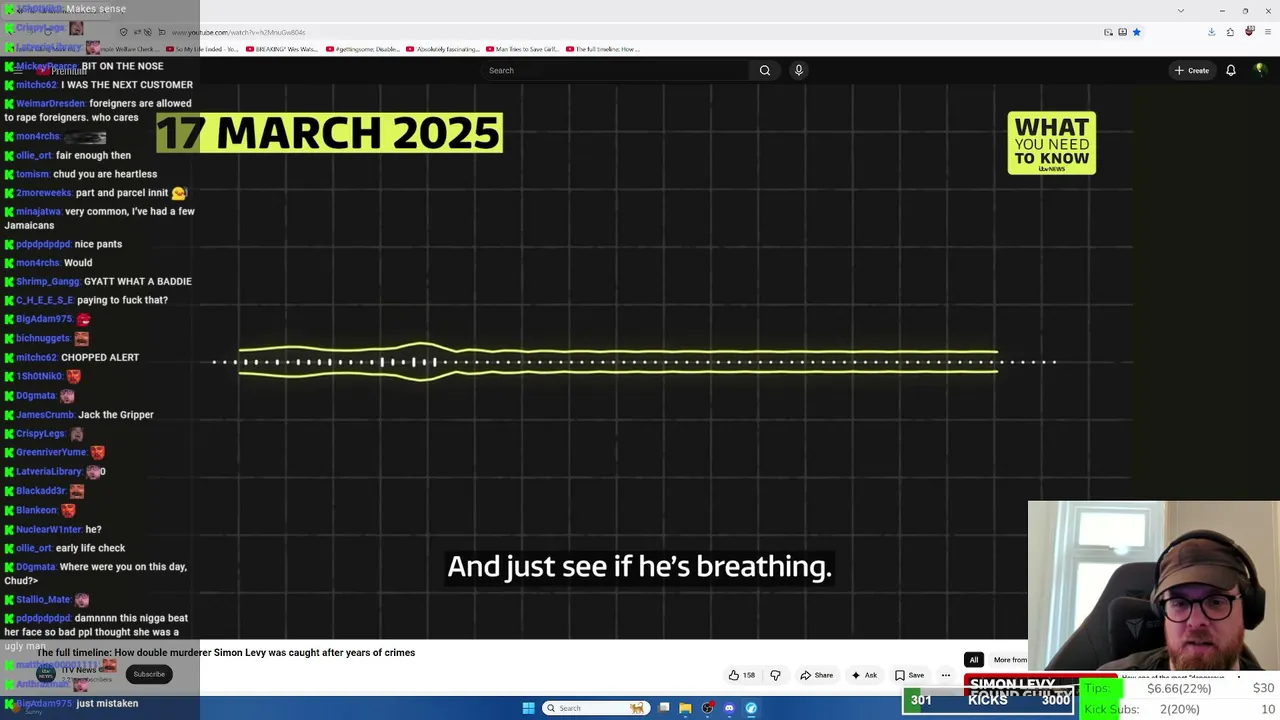Click chat username JamesCrumb
This screenshot has width=1280, height=720.
[x=45, y=414]
